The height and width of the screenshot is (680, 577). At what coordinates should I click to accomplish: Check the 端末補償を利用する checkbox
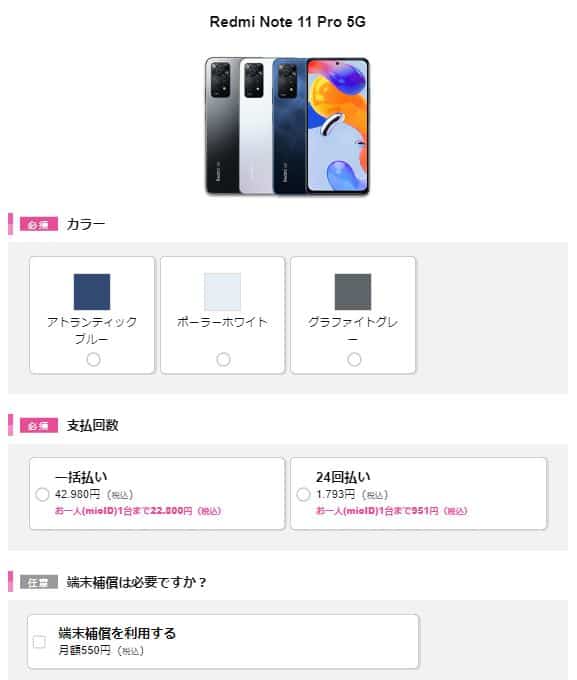(39, 642)
